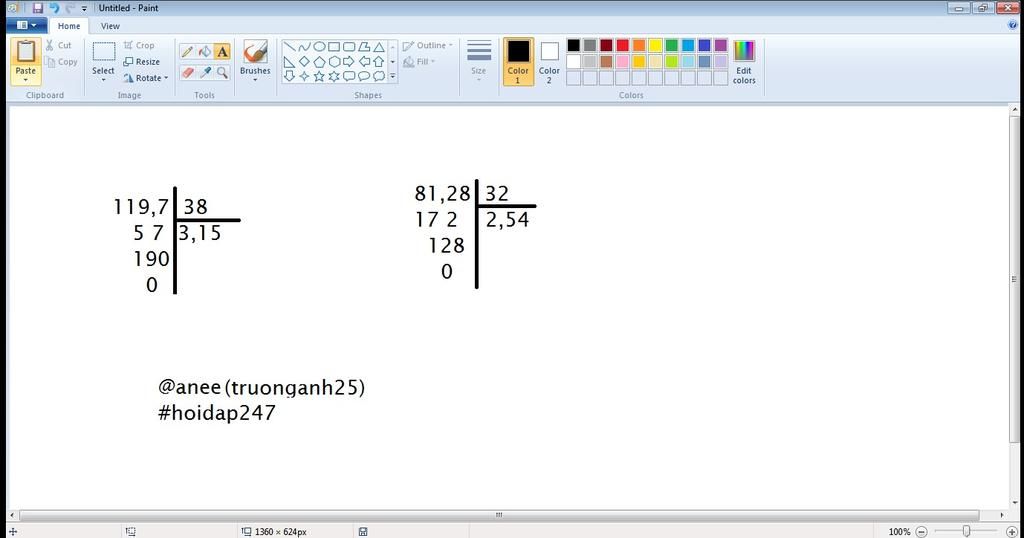This screenshot has width=1024, height=538.
Task: Expand the Select dropdown arrow
Action: coord(103,79)
